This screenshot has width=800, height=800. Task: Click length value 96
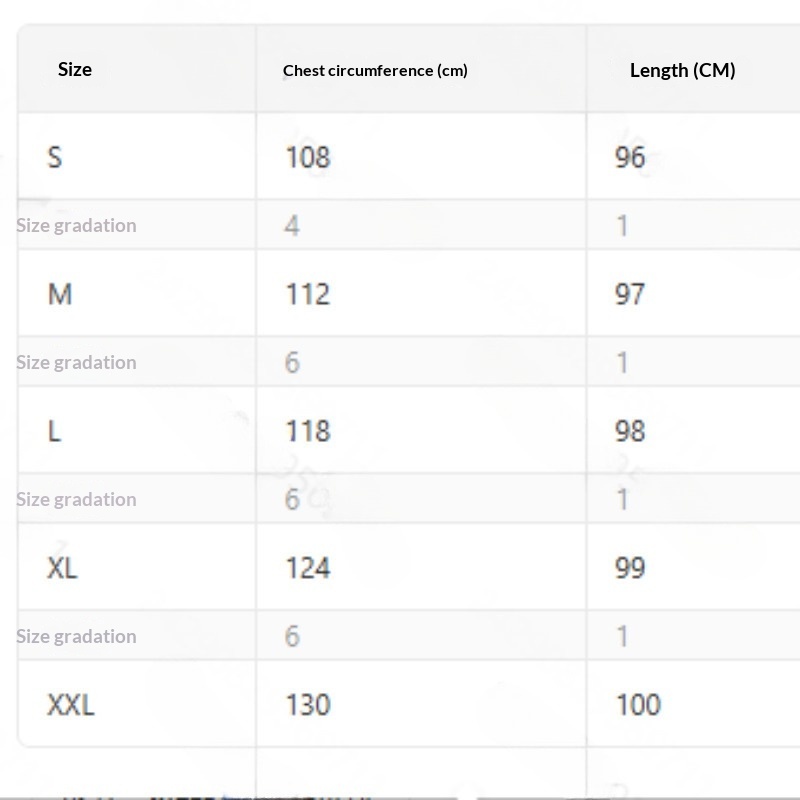[x=630, y=157]
